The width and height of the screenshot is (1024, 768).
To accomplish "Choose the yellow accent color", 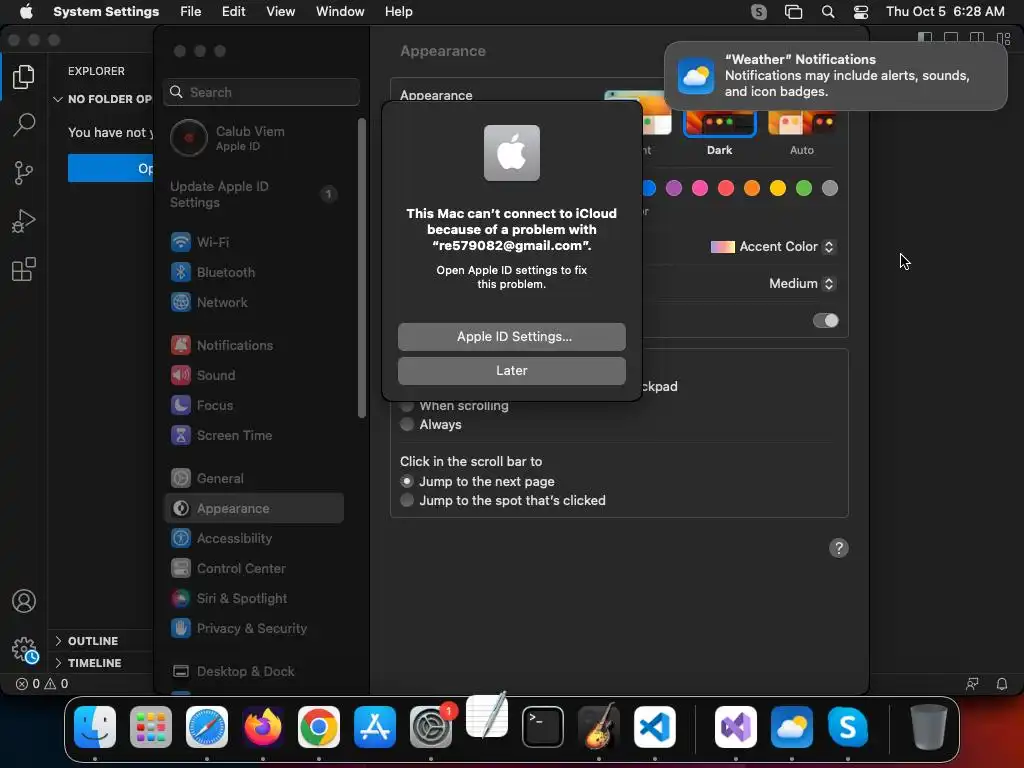I will 778,189.
